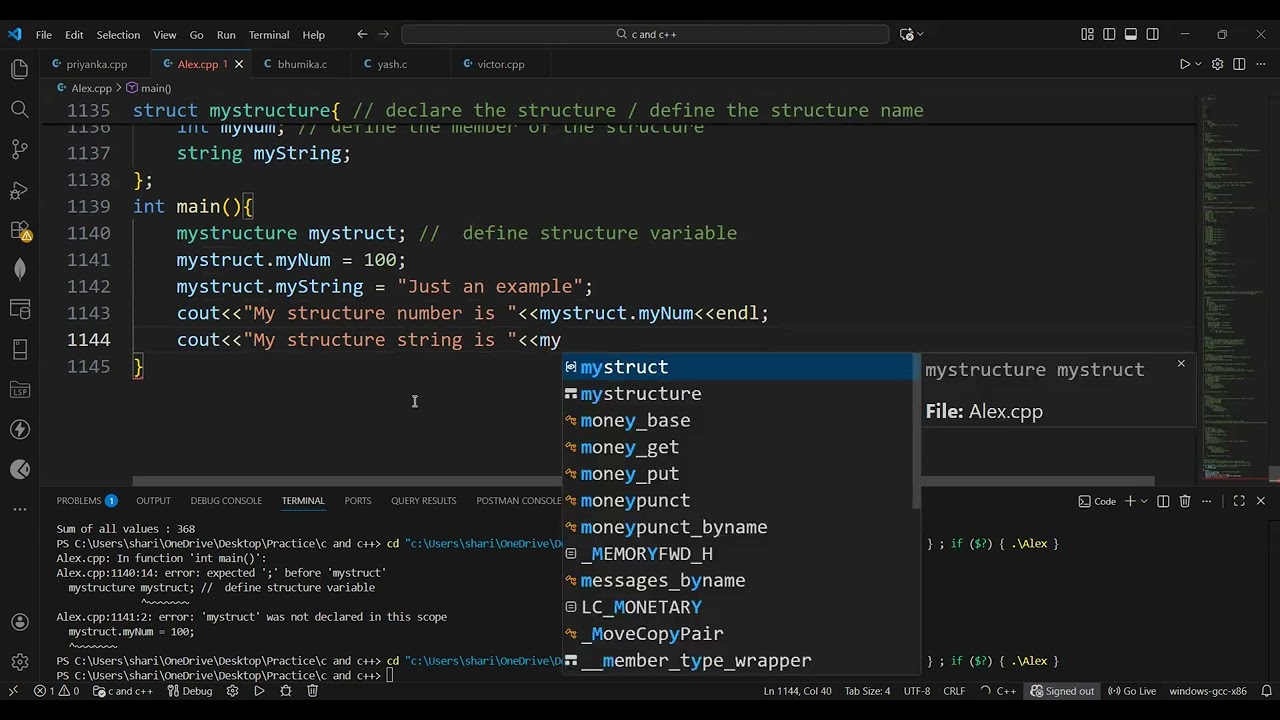Close the Alex.cpp editor tab
Image resolution: width=1280 pixels, height=720 pixels.
pos(239,64)
